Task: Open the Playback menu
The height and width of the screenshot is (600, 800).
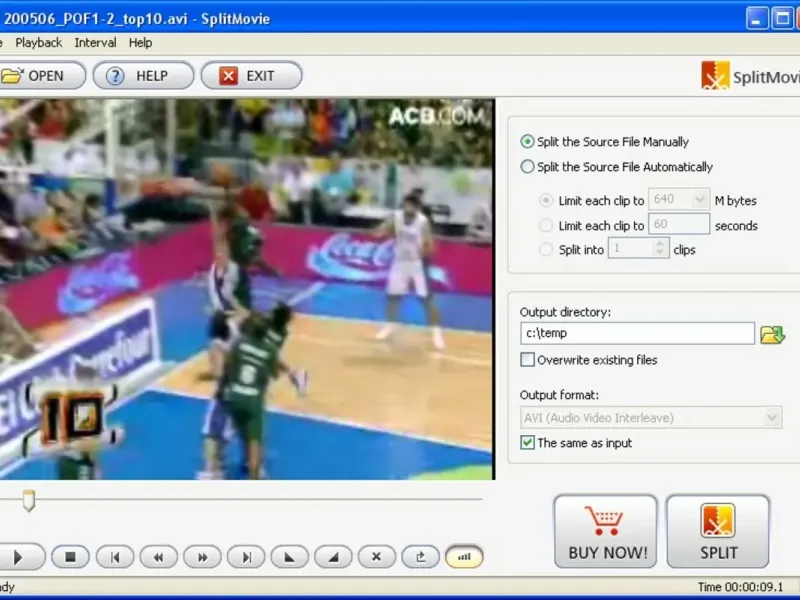Action: (39, 43)
